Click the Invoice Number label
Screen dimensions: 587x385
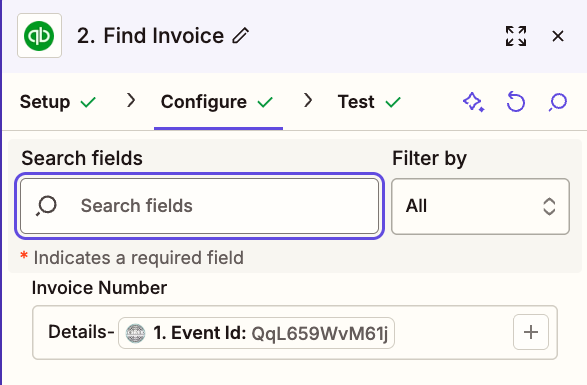[99, 288]
